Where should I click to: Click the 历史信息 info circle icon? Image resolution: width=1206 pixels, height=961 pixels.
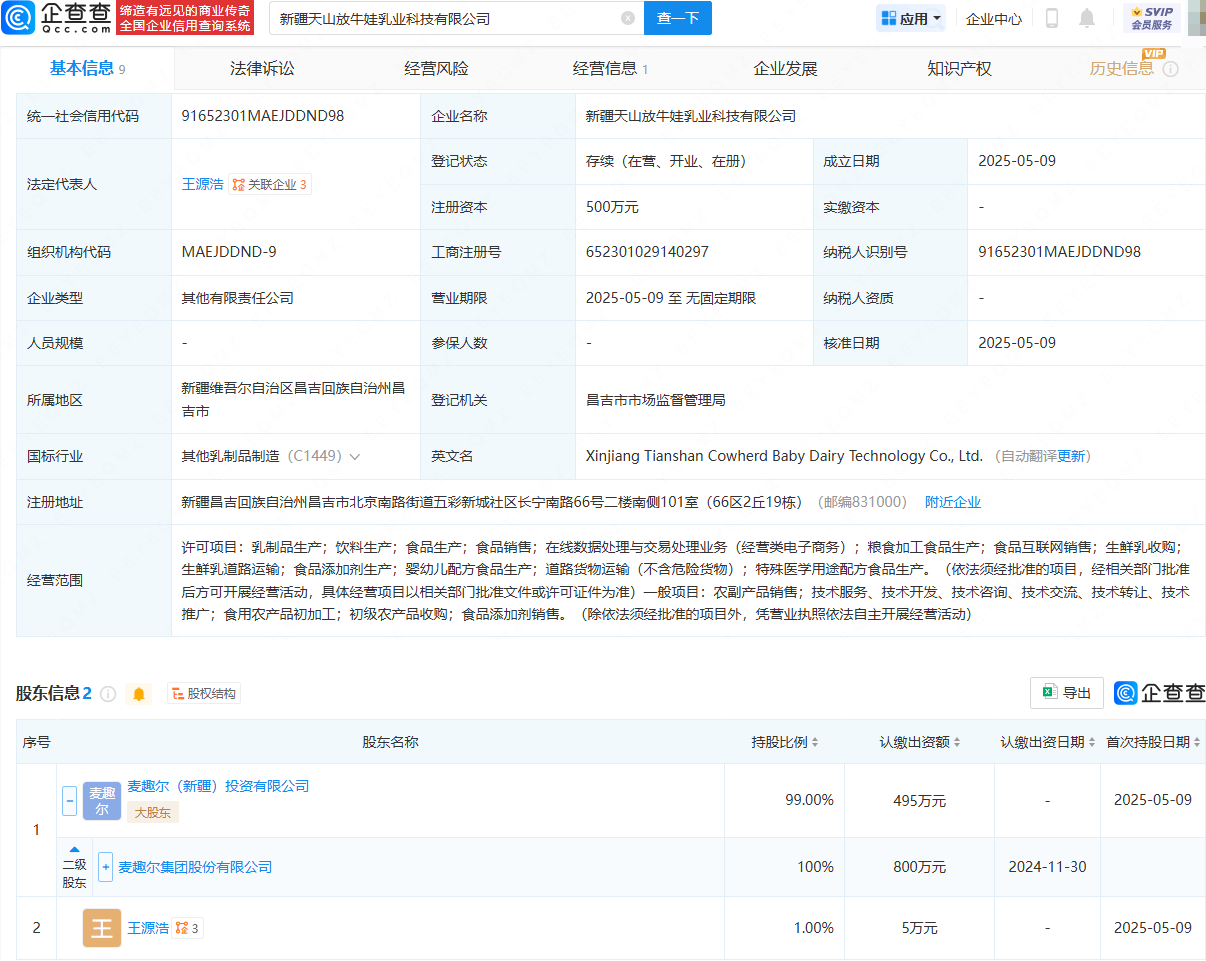(x=1170, y=69)
